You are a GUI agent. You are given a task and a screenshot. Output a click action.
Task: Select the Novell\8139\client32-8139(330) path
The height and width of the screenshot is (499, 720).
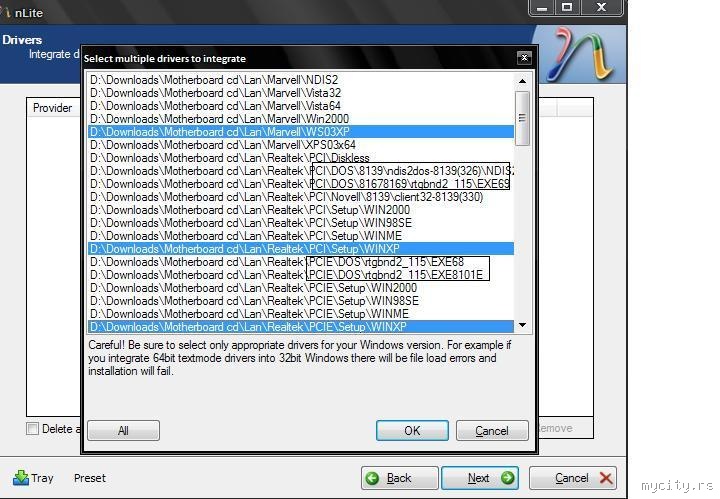click(x=301, y=196)
